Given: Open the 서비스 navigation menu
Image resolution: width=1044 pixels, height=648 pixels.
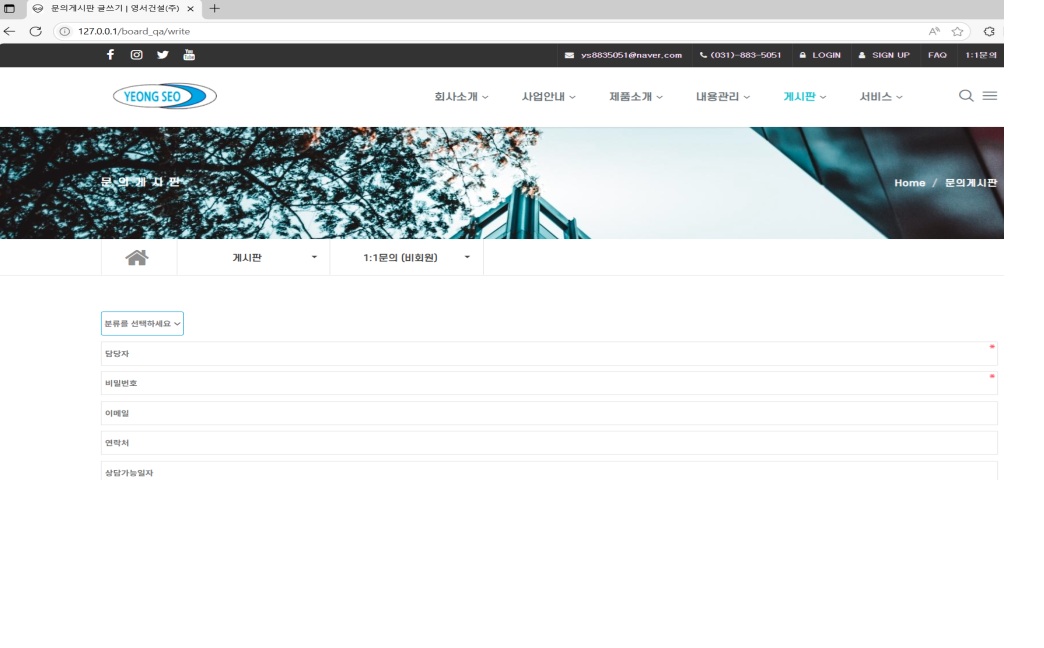Looking at the screenshot, I should point(881,97).
